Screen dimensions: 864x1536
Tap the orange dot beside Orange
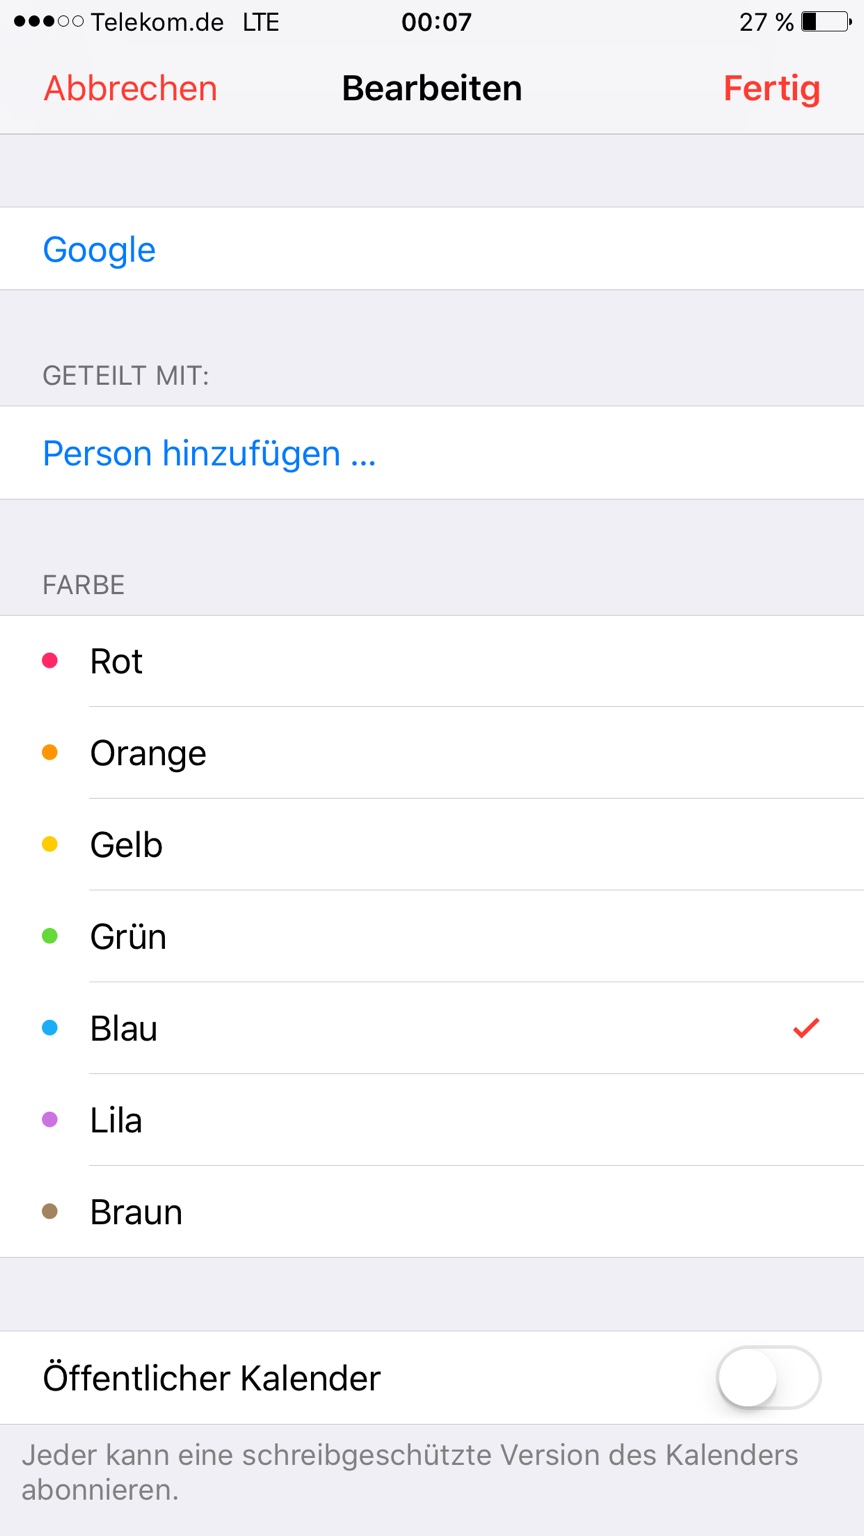pyautogui.click(x=47, y=752)
